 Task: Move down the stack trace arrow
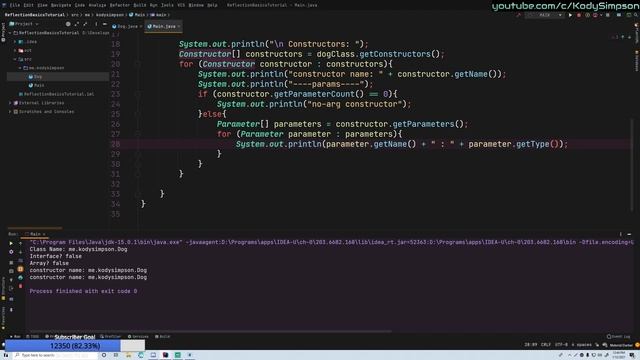point(20,252)
